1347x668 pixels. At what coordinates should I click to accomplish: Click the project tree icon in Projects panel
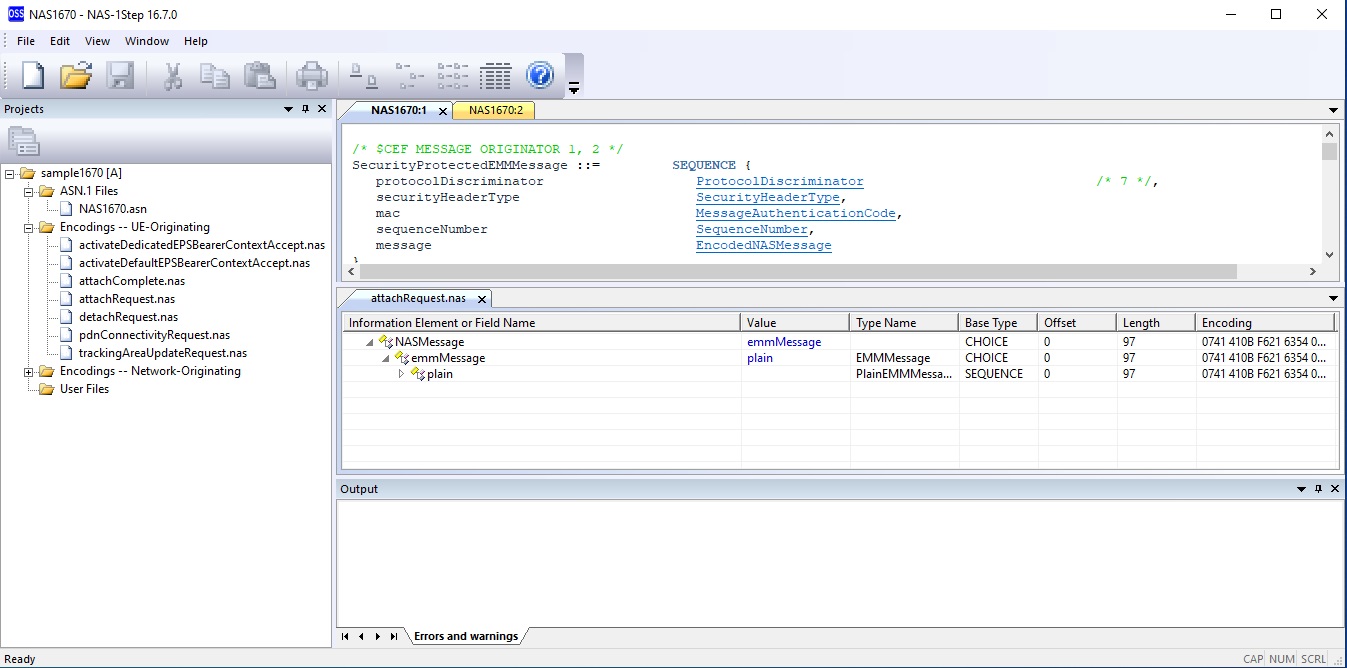[23, 141]
